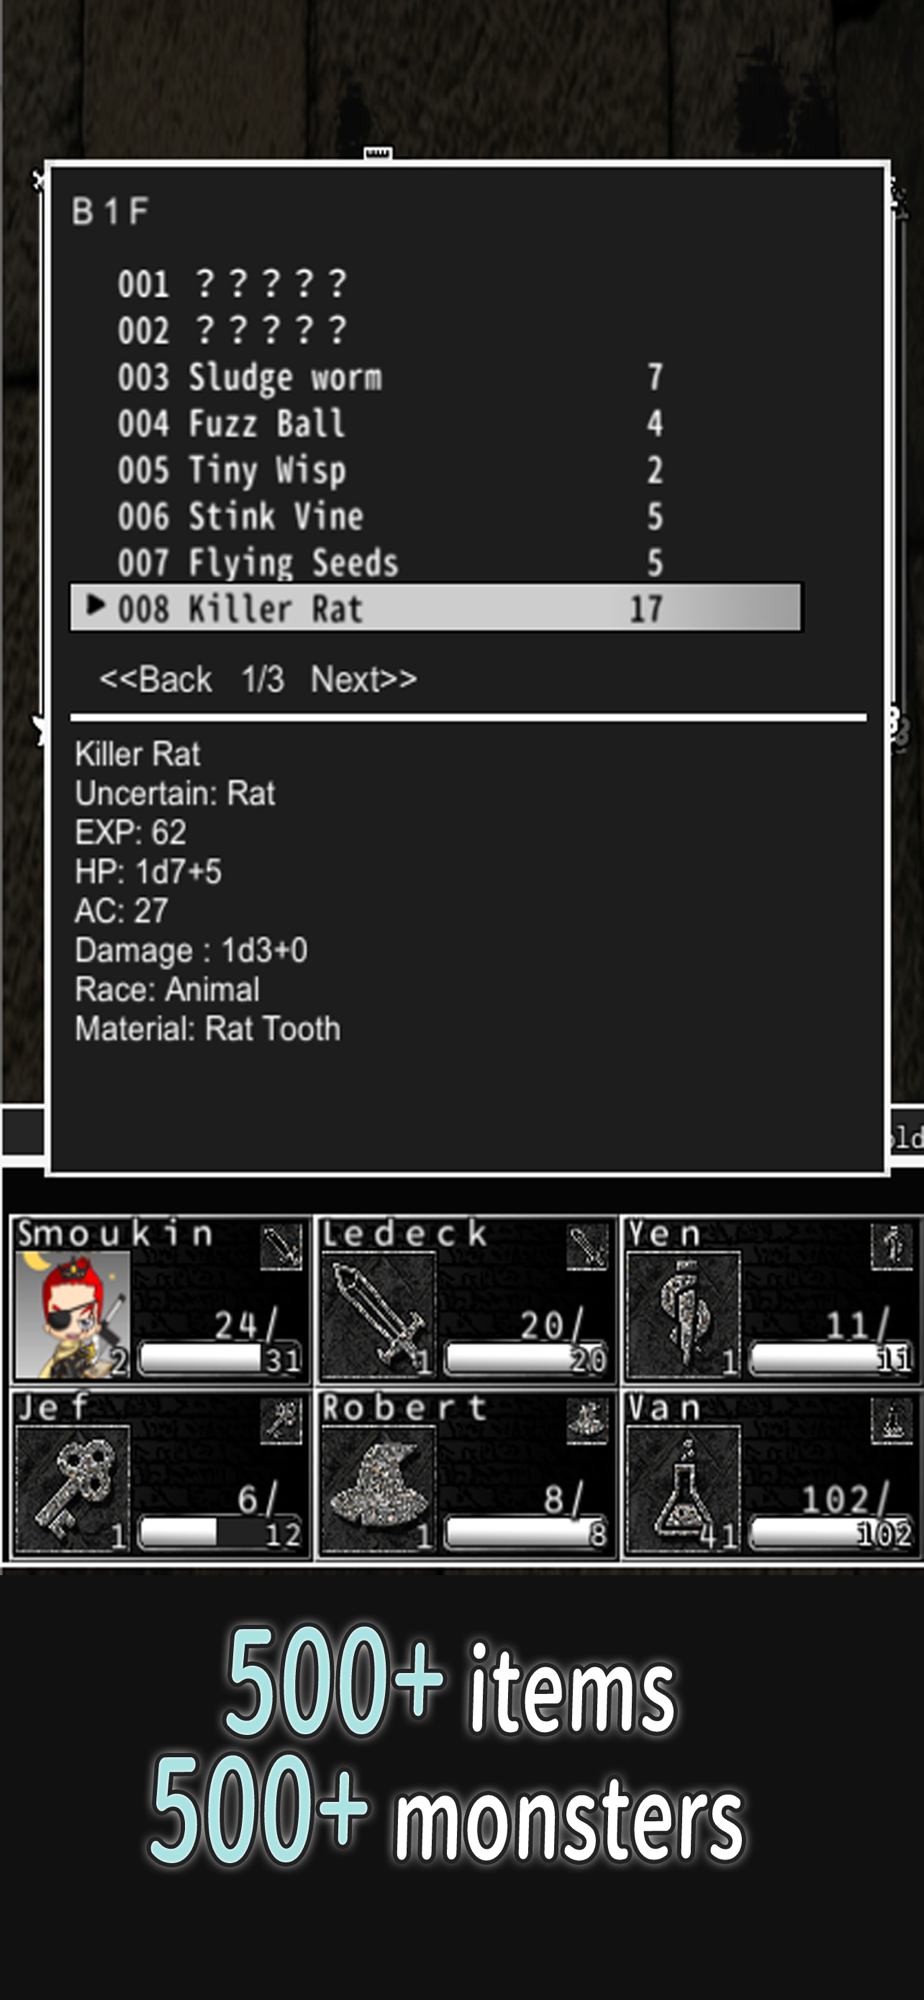Go to Next>> monster page
This screenshot has width=924, height=2000.
point(364,679)
